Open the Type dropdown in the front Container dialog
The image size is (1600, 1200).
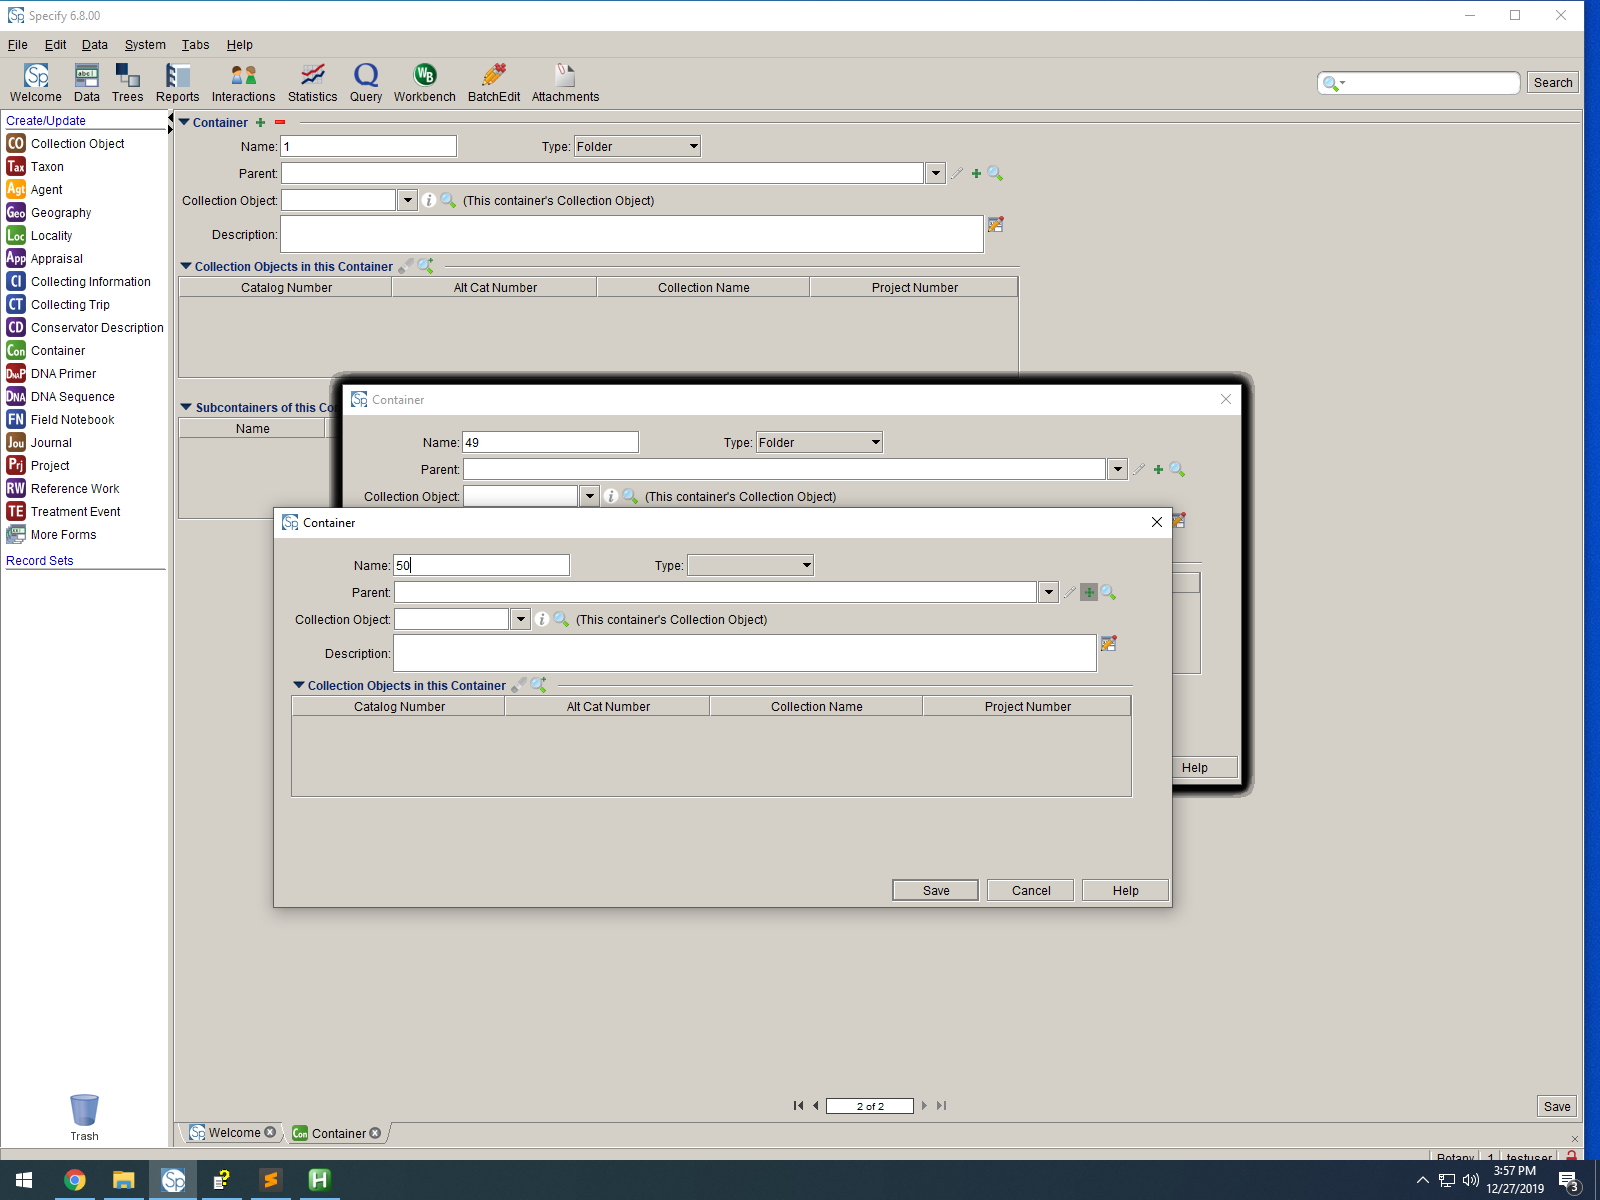(x=750, y=565)
